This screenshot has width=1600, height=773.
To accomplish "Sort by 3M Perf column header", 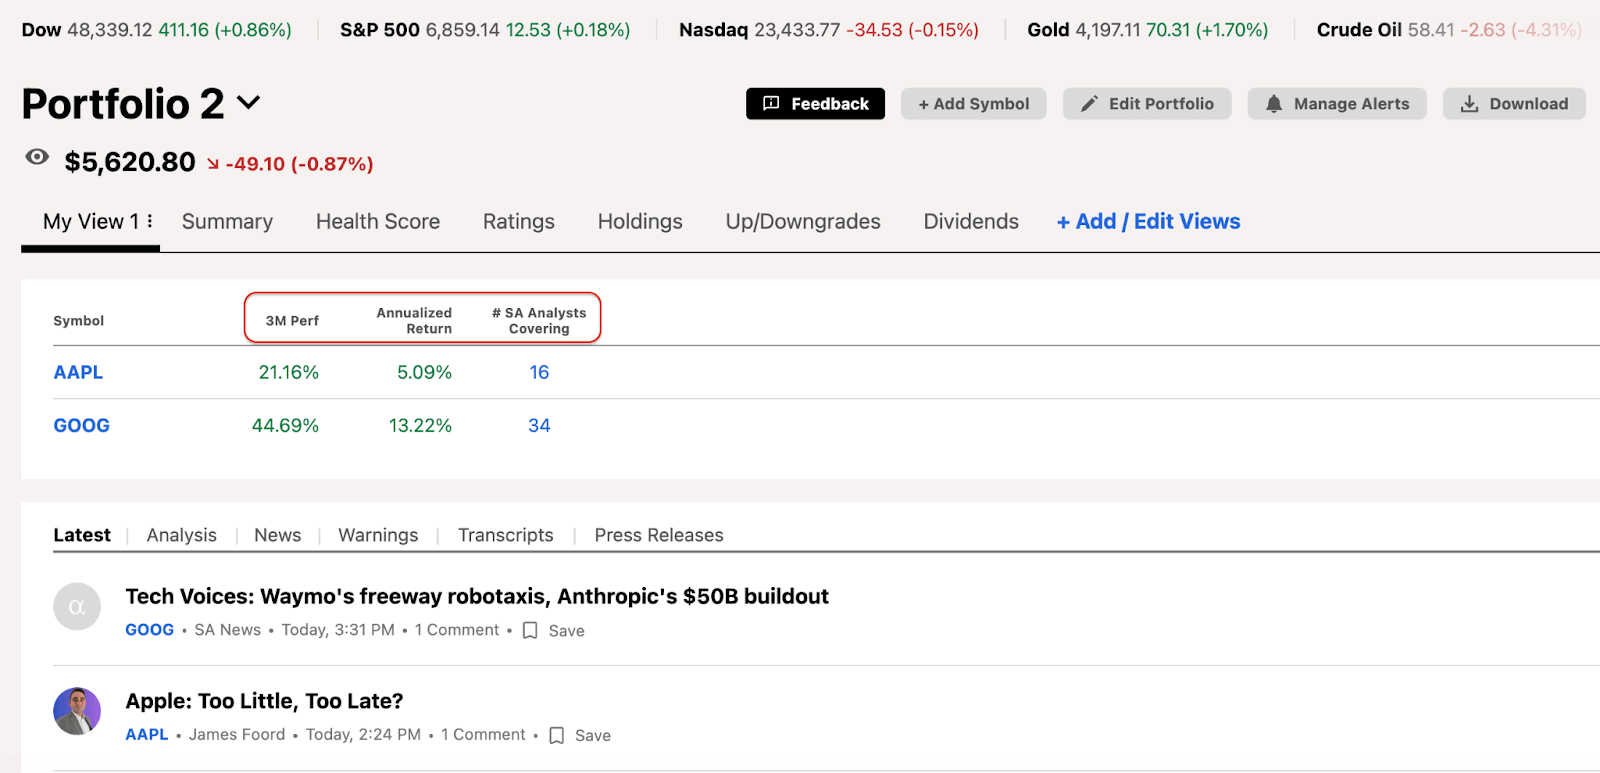I will [x=292, y=321].
